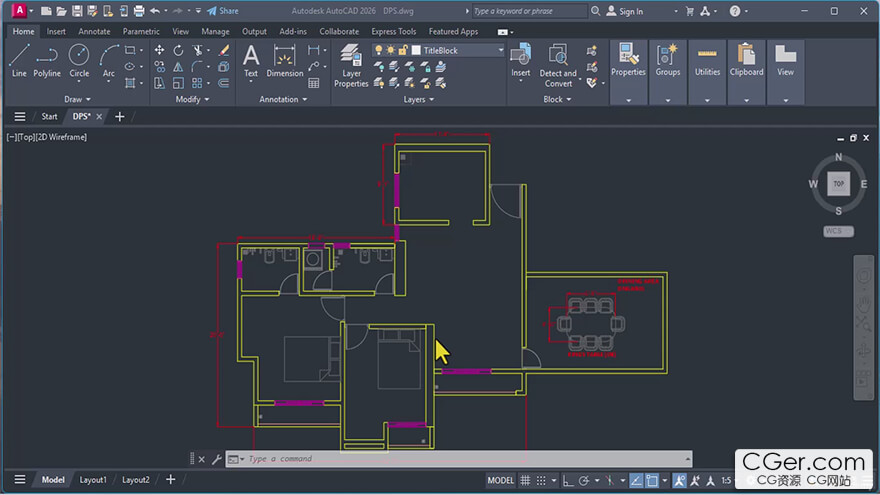Toggle polar tracking in status bar
Screen dimensions: 880x495
[x=584, y=480]
